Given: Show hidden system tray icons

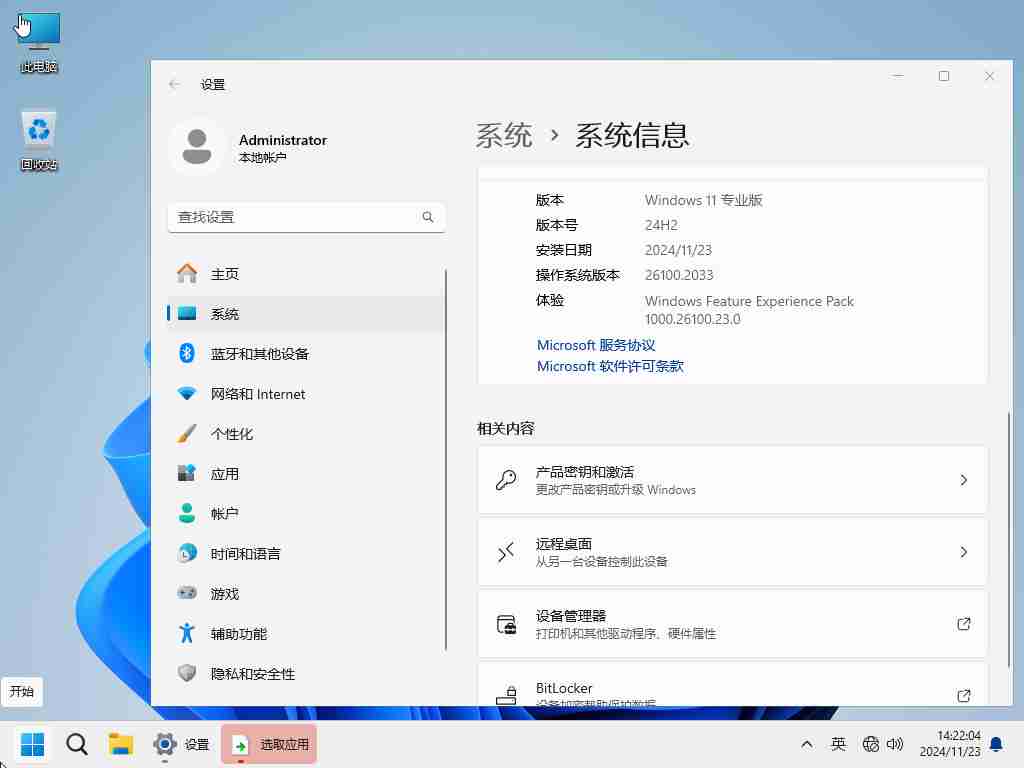Looking at the screenshot, I should coord(806,744).
